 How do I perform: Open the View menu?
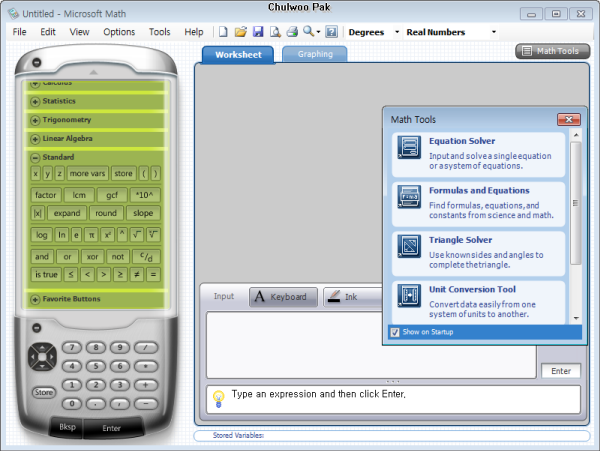point(79,32)
